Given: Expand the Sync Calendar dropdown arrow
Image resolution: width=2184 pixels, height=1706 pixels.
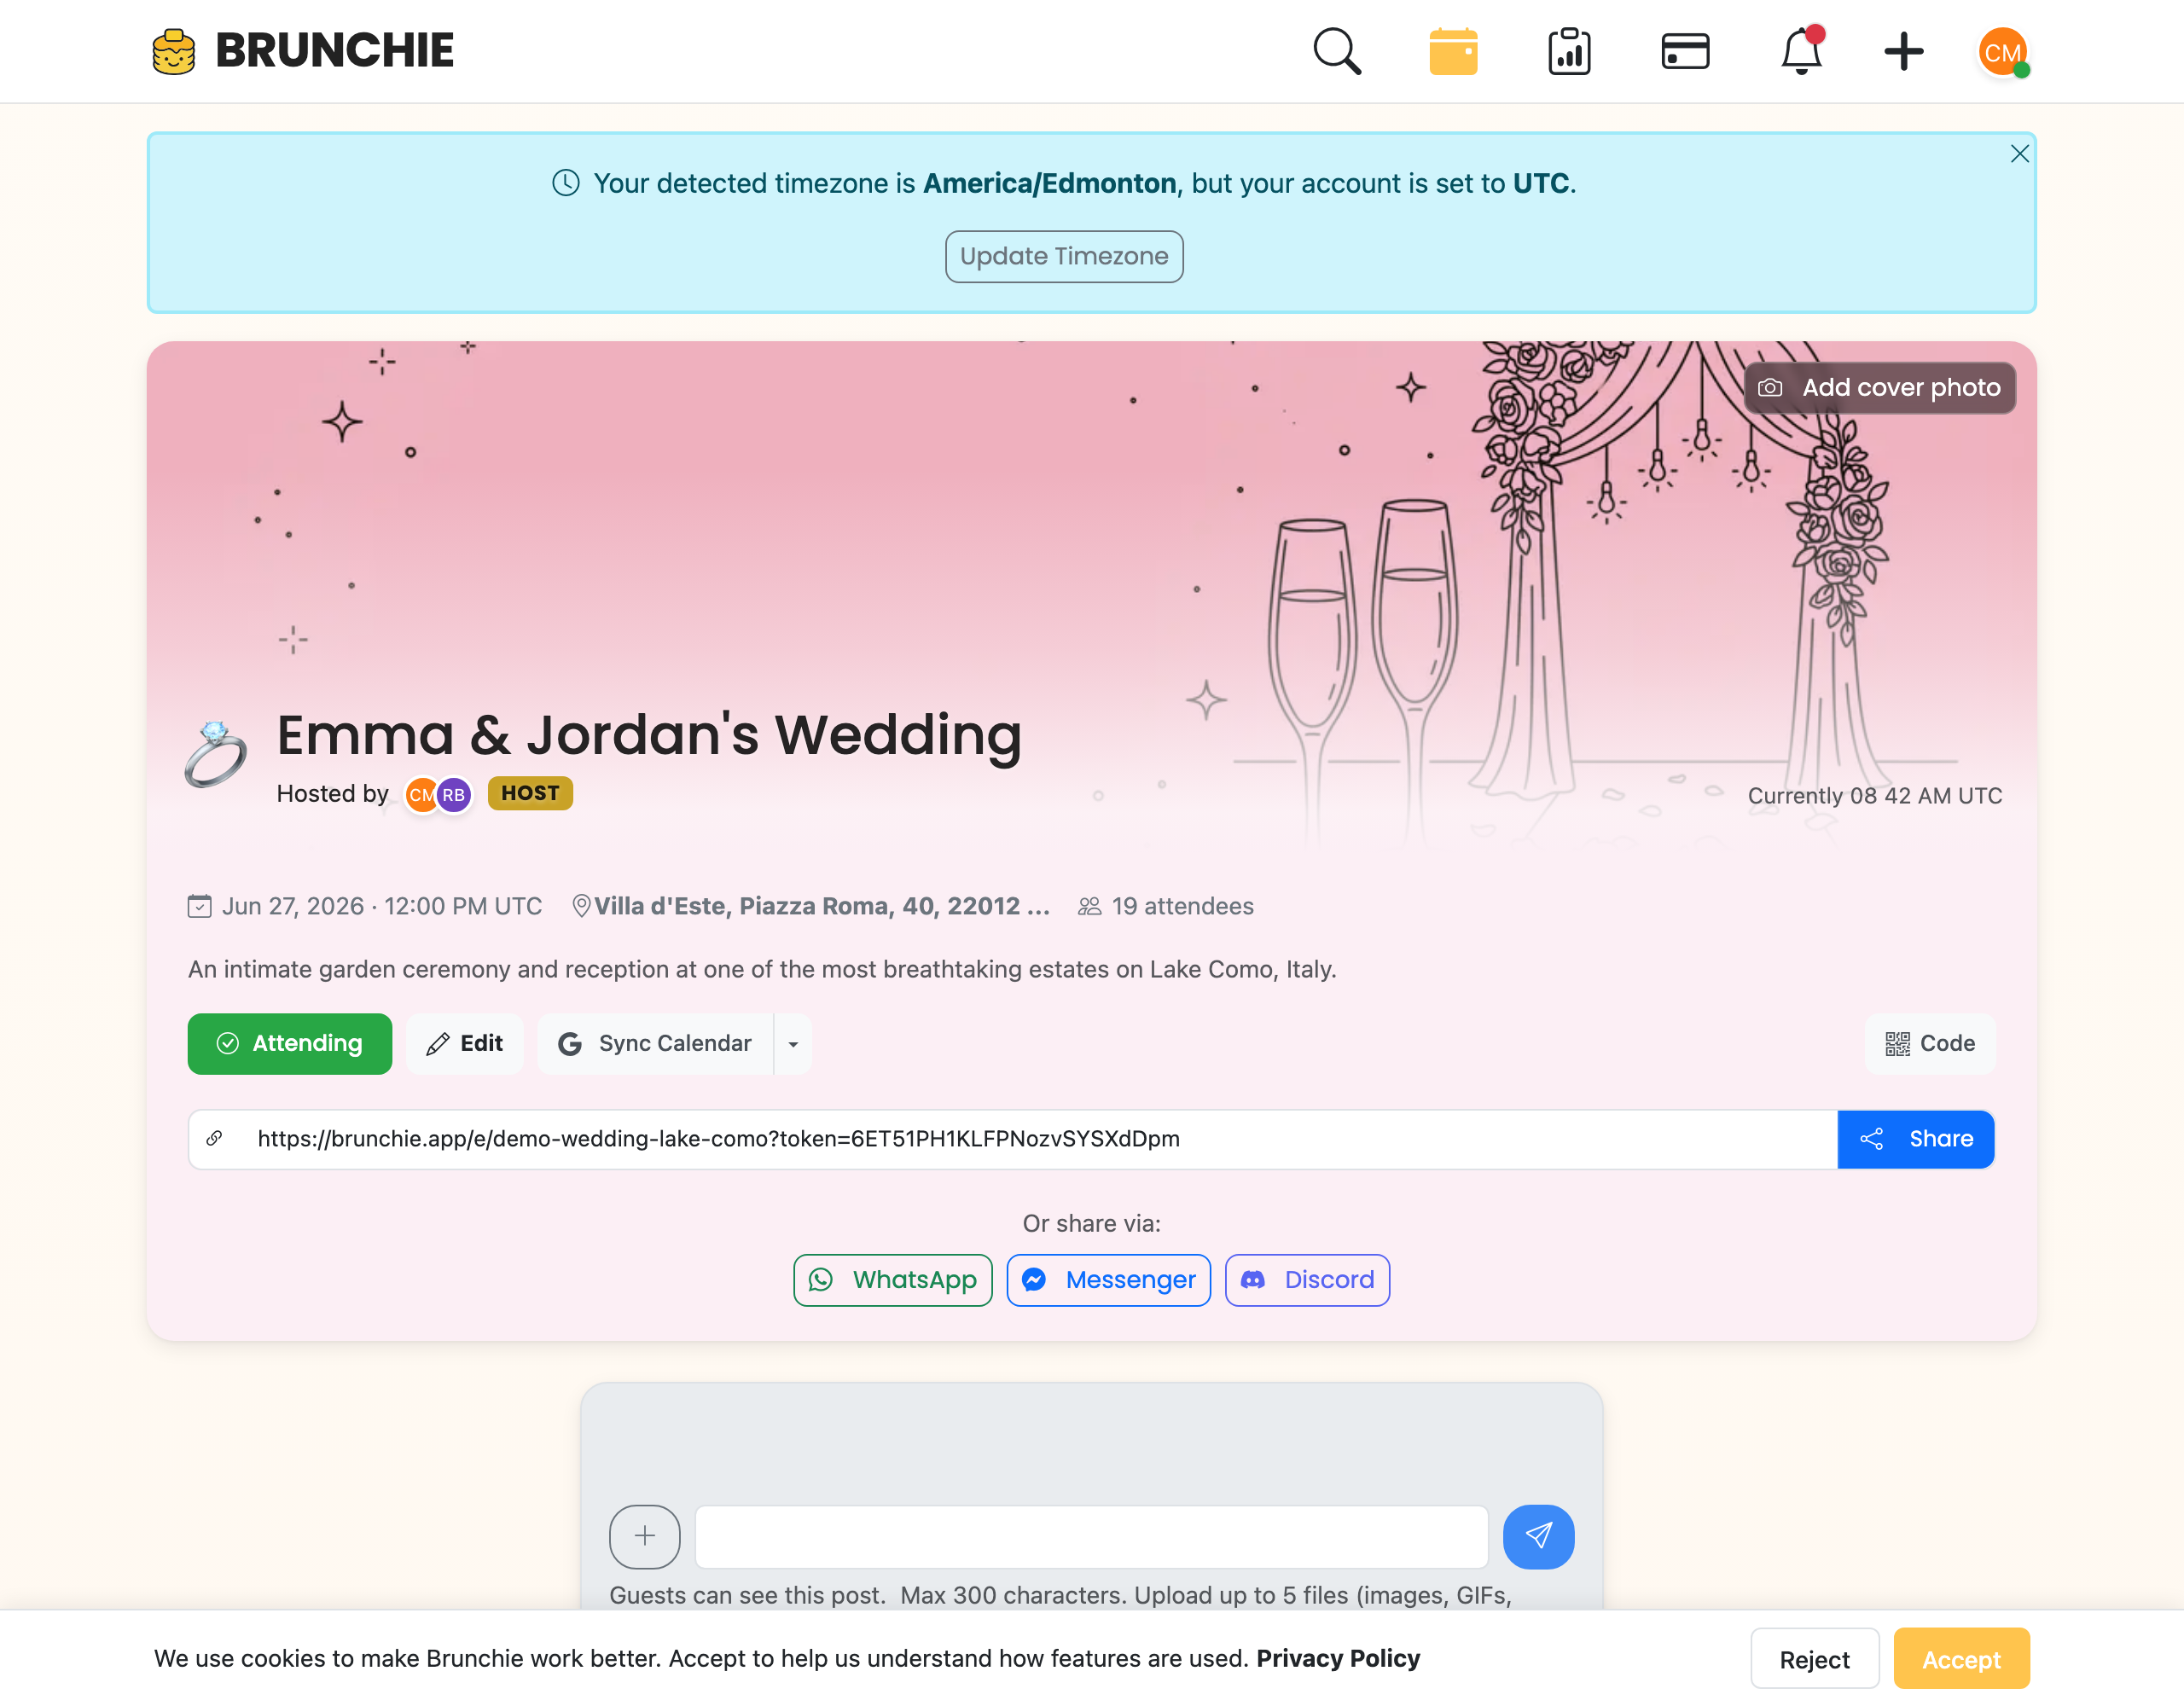Looking at the screenshot, I should pos(793,1044).
